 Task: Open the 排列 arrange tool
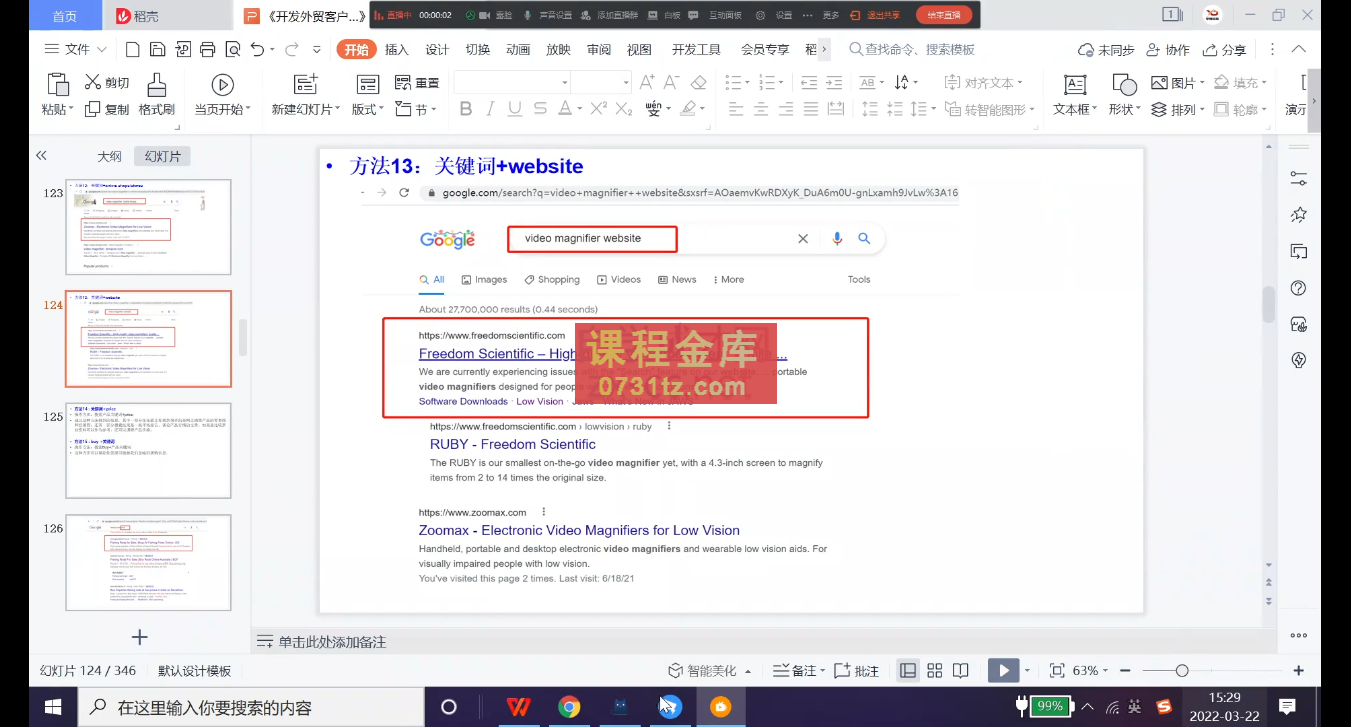point(1177,109)
